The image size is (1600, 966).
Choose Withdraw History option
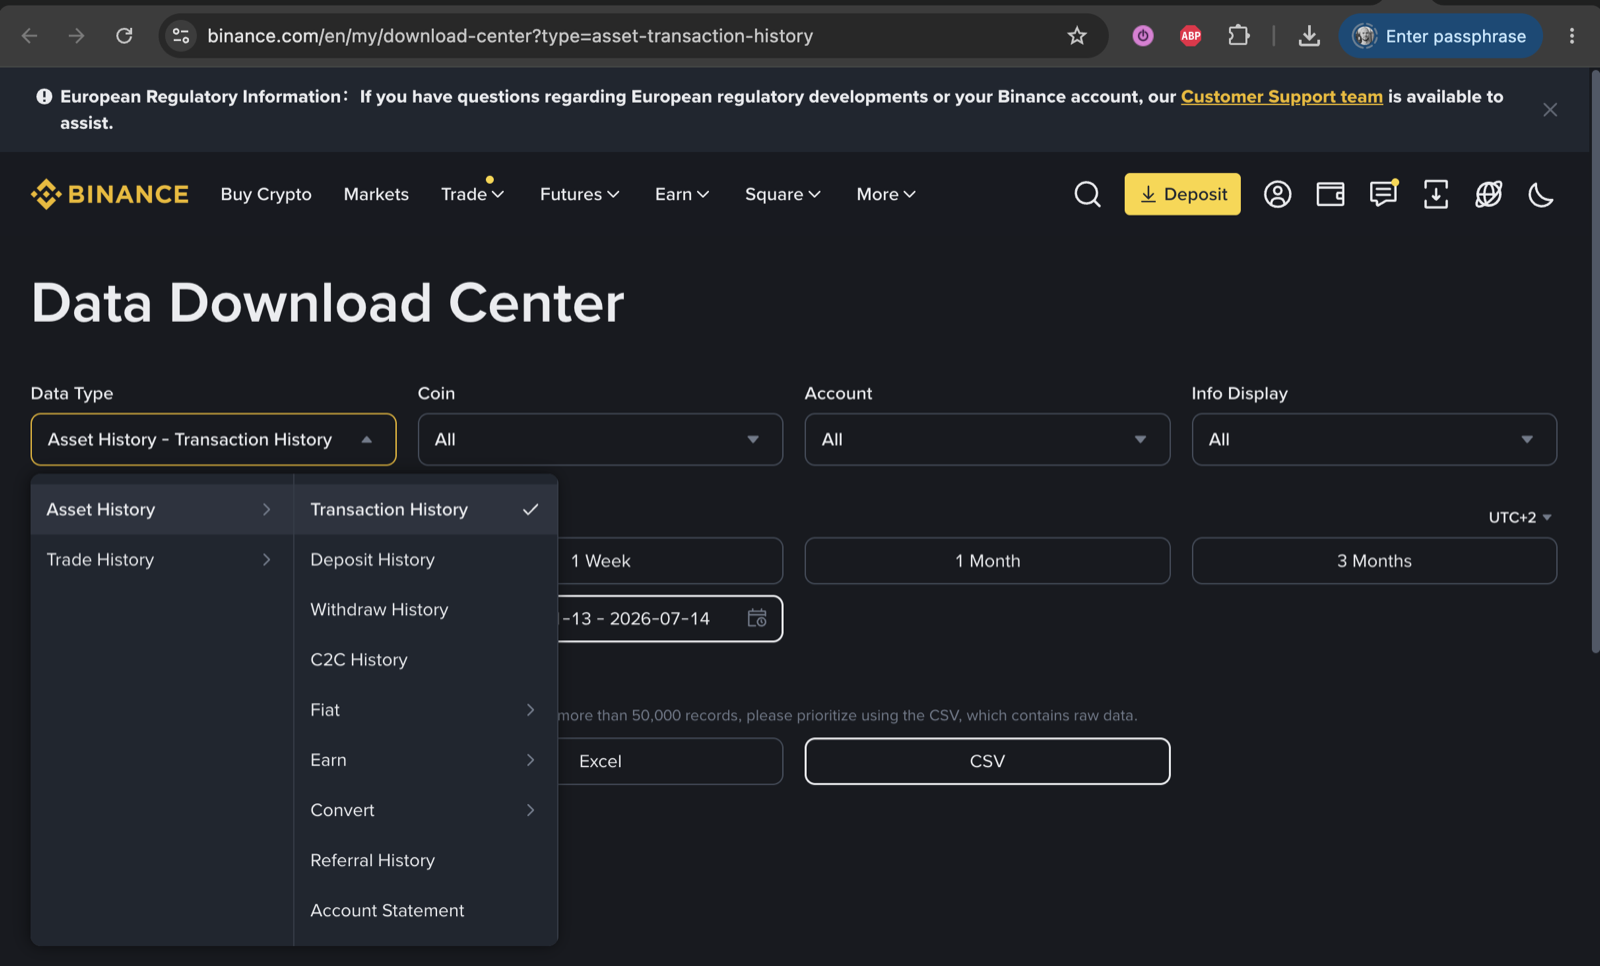tap(426, 609)
